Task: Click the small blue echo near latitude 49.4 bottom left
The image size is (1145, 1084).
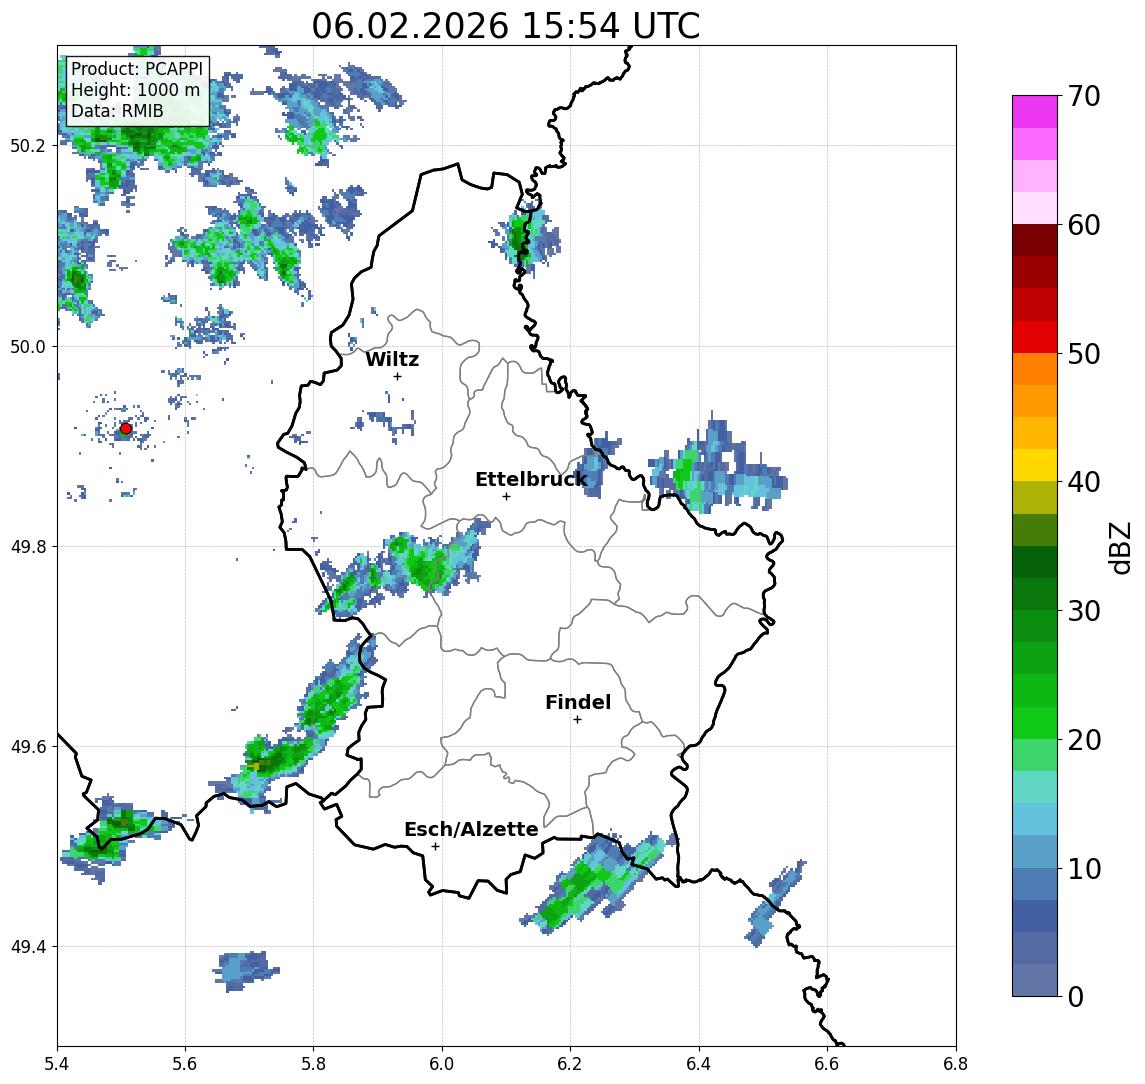Action: 246,971
